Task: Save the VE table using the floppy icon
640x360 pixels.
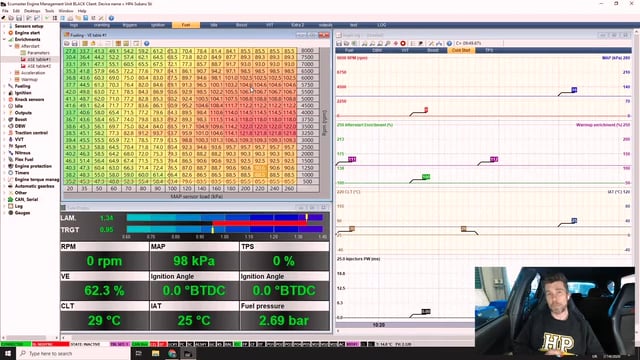Action: click(75, 43)
